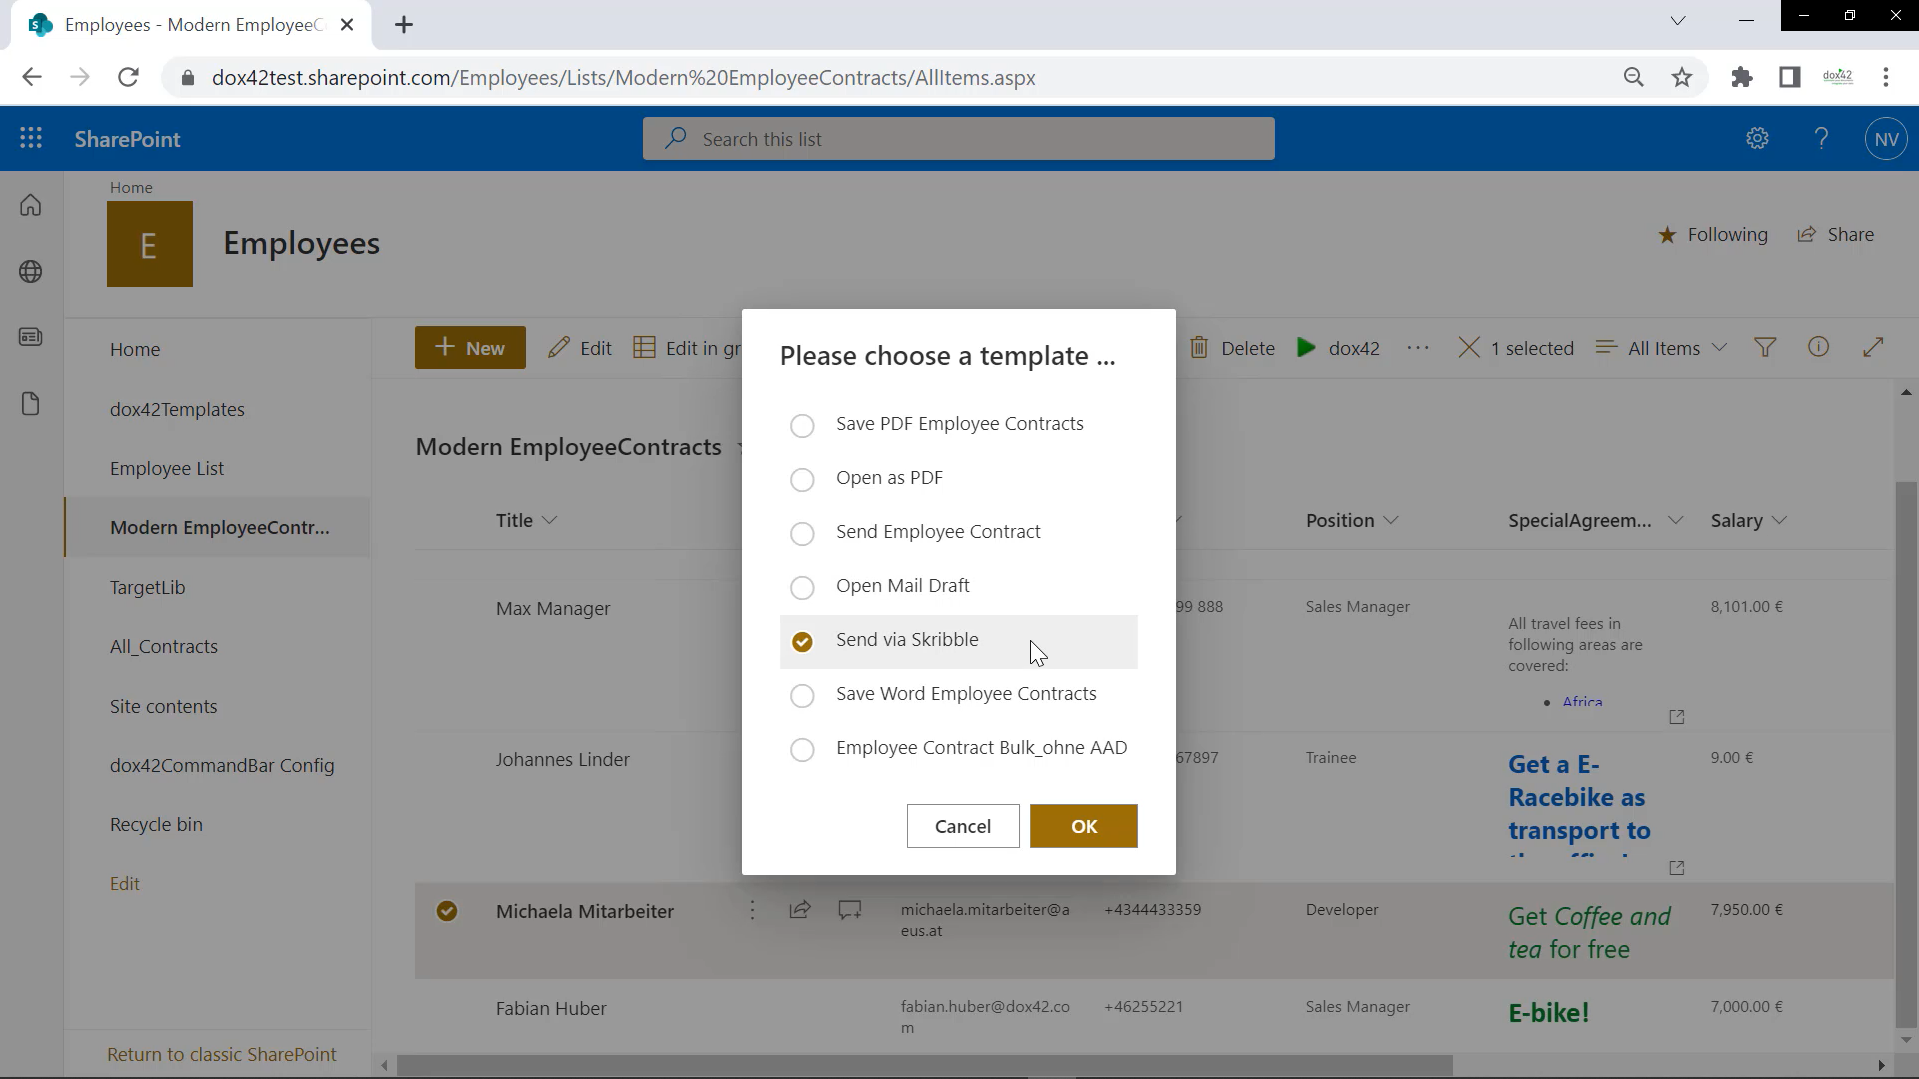Viewport: 1919px width, 1079px height.
Task: Expand Max Manager special agreement text
Action: [x=1677, y=717]
